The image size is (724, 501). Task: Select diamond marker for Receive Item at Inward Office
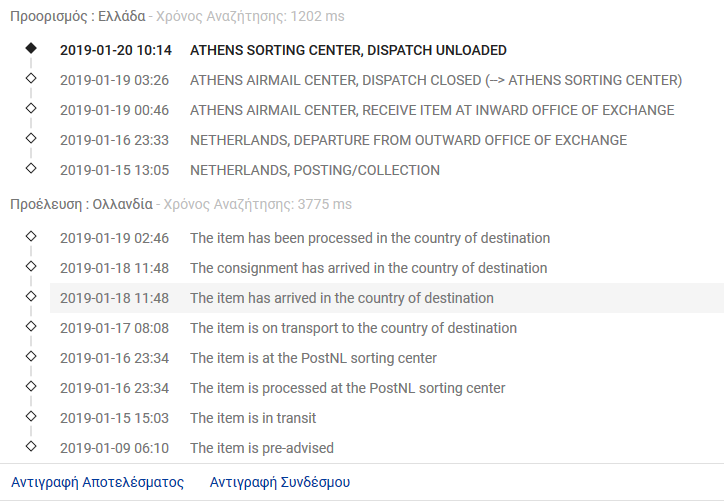[x=31, y=108]
